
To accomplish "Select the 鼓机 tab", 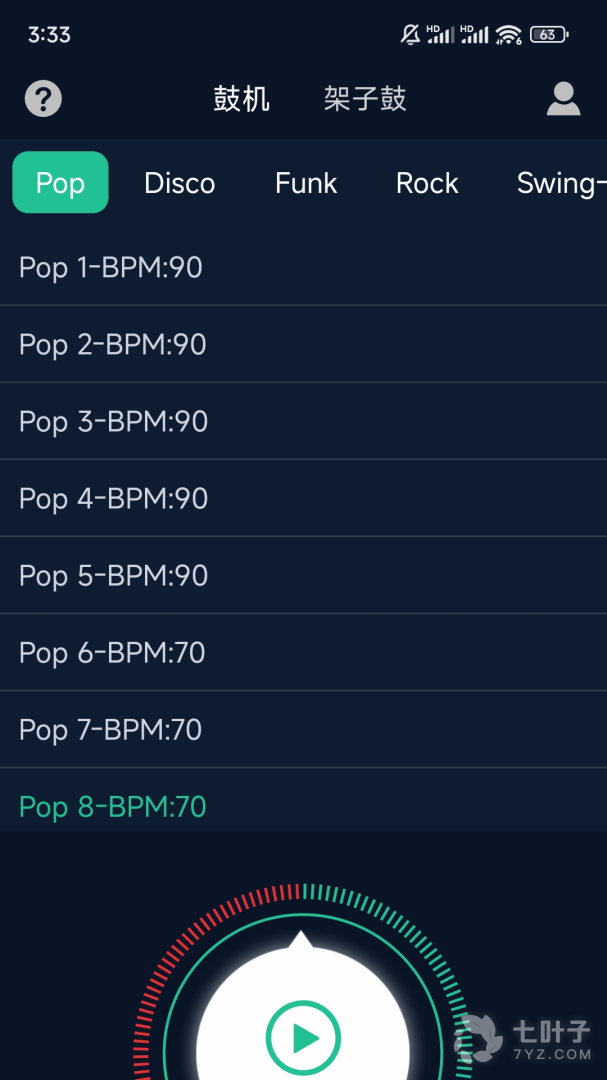I will (x=241, y=98).
